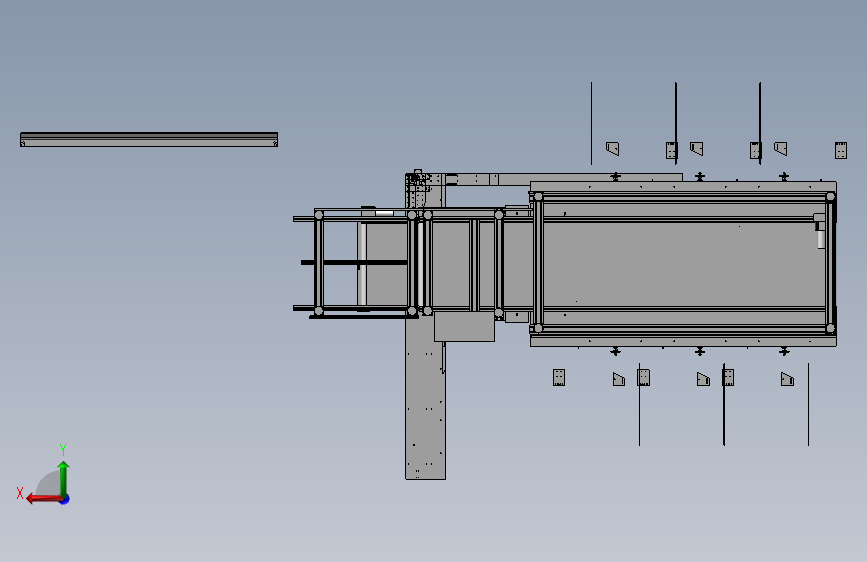867x562 pixels.
Task: Select the large conveyor belt surface on the right
Action: (683, 264)
